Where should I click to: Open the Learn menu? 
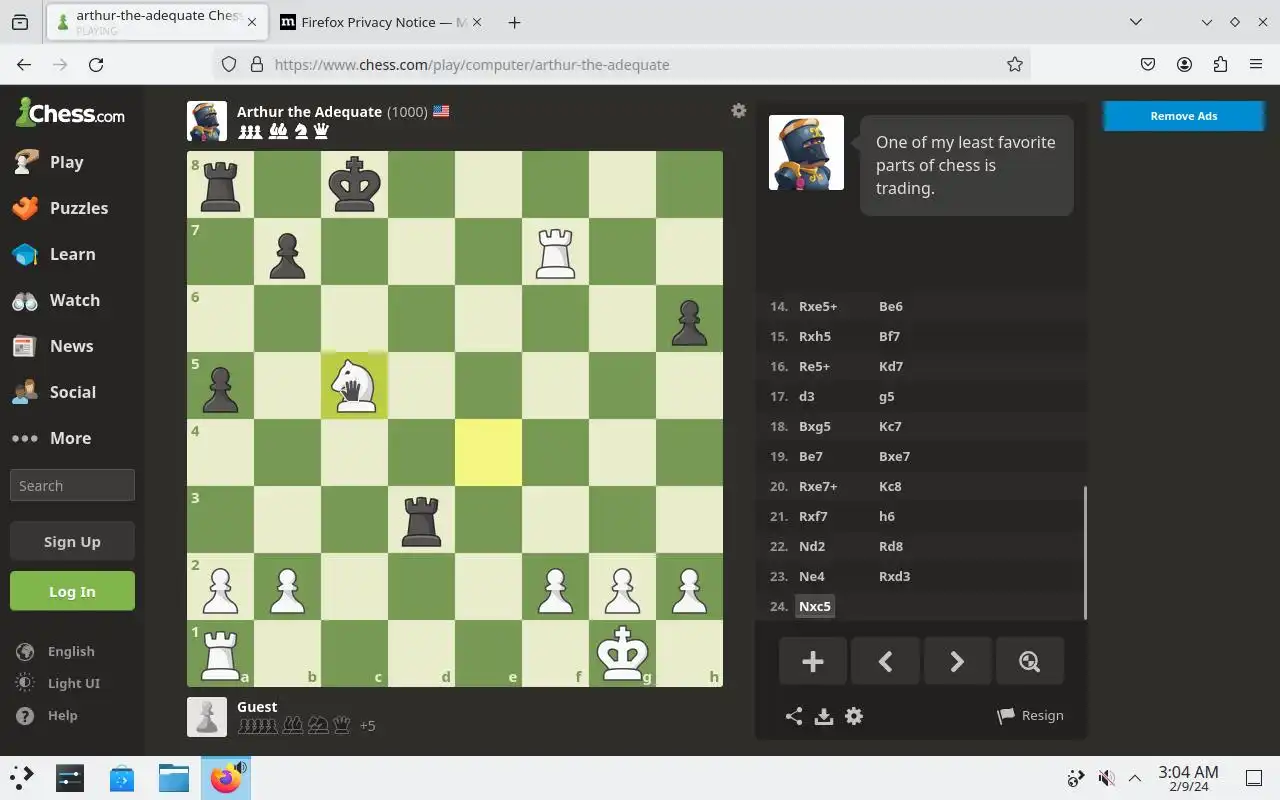click(x=72, y=254)
